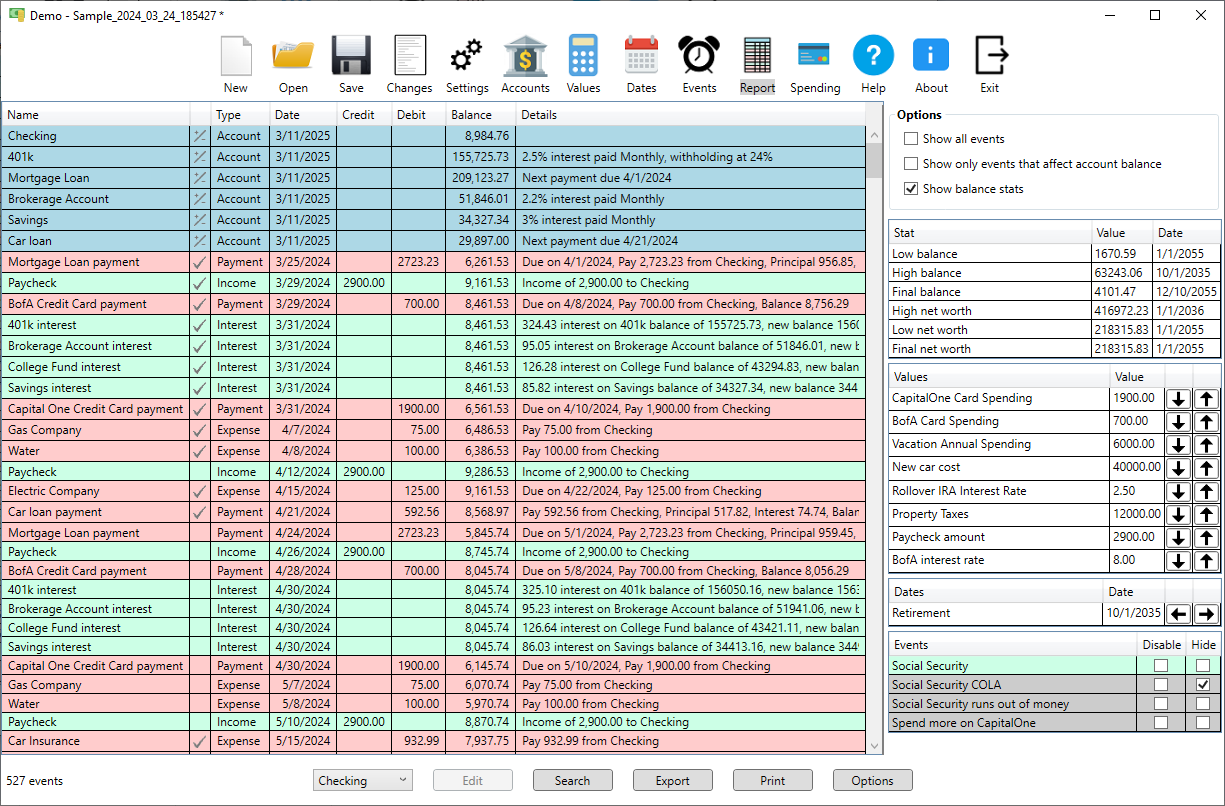The width and height of the screenshot is (1225, 806).
Task: Open the Values calculator icon
Action: click(x=583, y=64)
